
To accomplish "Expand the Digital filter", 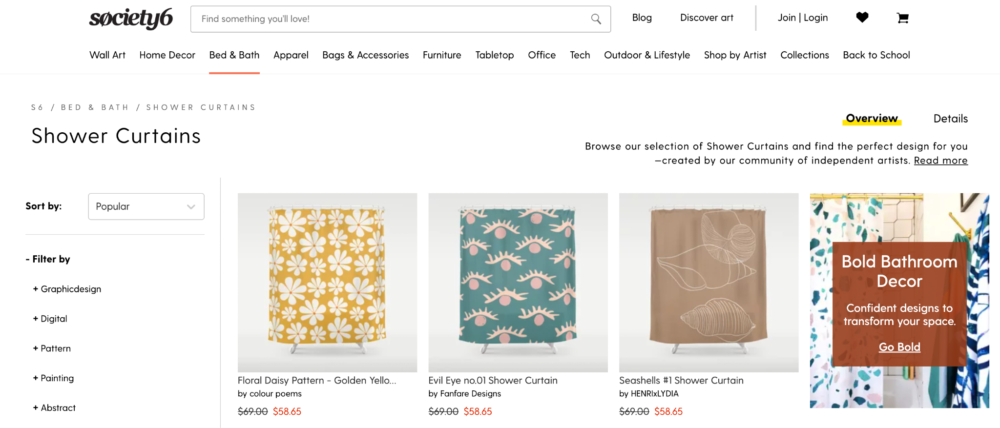I will tap(54, 319).
